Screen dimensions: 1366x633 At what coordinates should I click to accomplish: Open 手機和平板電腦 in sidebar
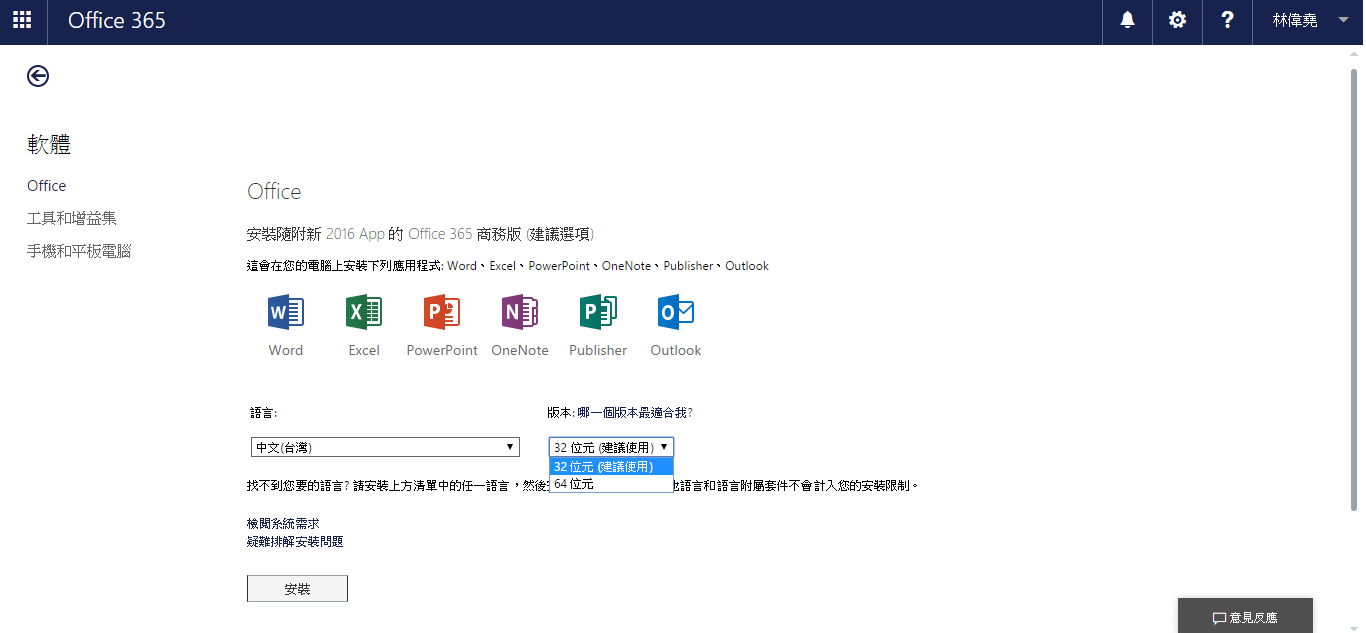pyautogui.click(x=79, y=251)
